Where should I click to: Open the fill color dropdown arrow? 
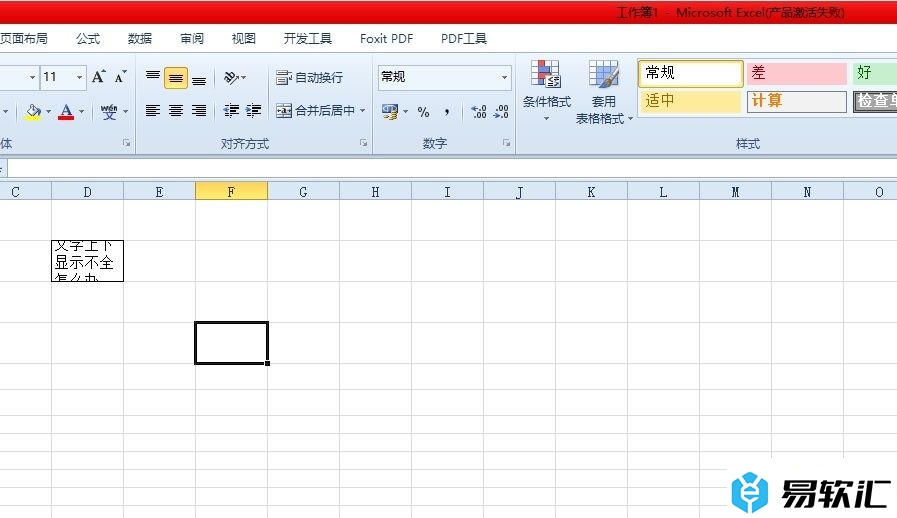(x=49, y=112)
